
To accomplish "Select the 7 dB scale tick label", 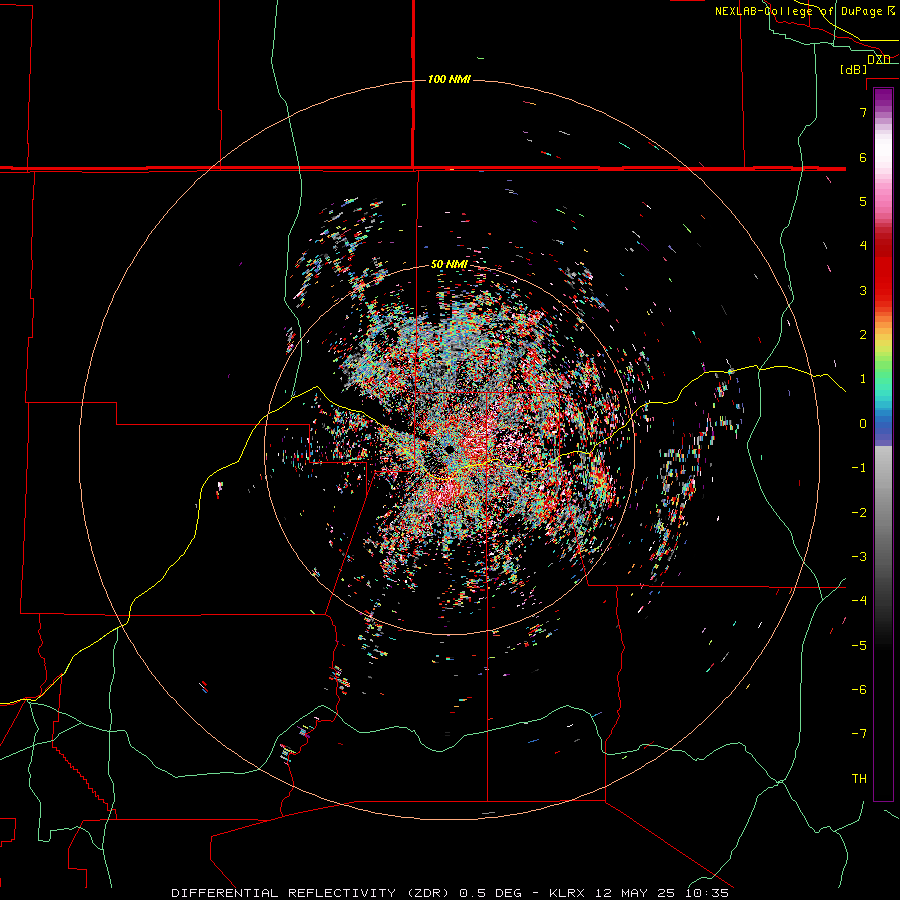I will [x=863, y=112].
